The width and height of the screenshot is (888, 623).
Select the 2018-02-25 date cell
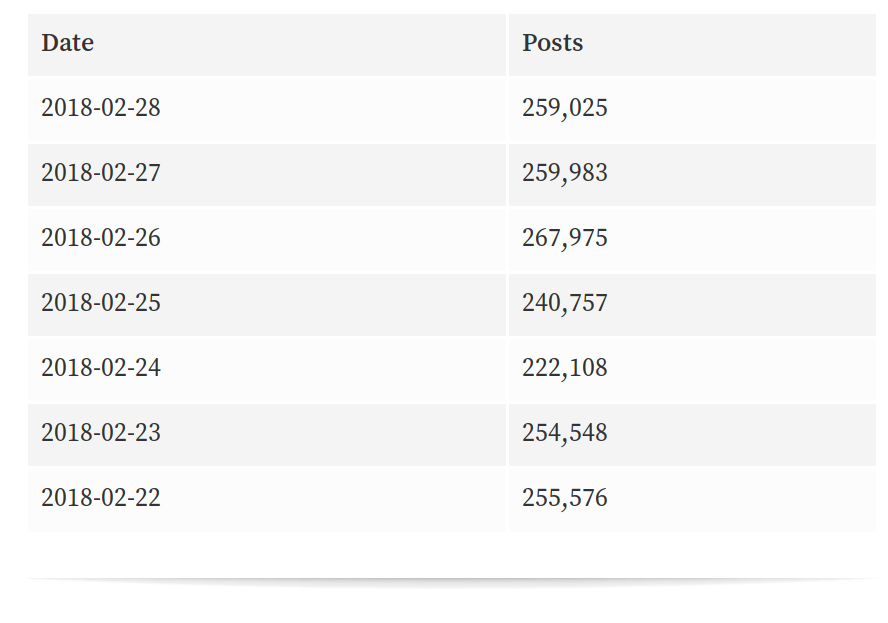click(101, 303)
